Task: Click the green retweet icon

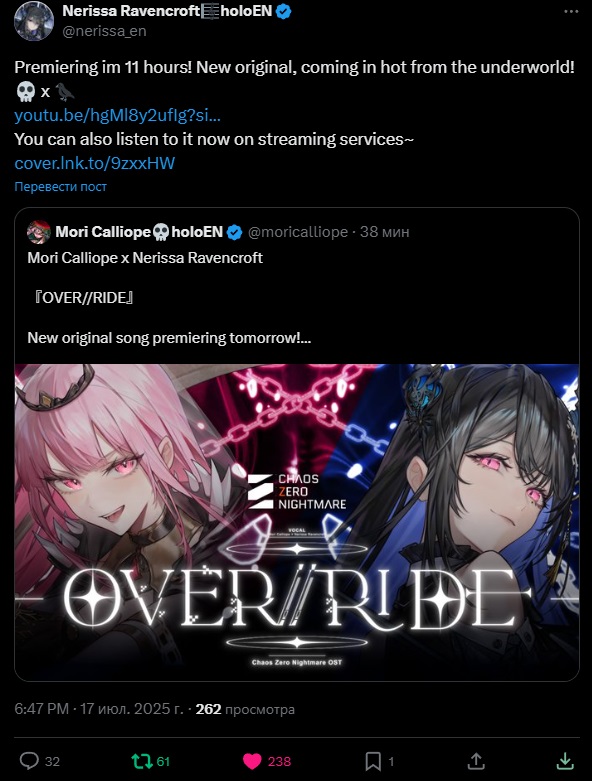Action: [x=142, y=761]
